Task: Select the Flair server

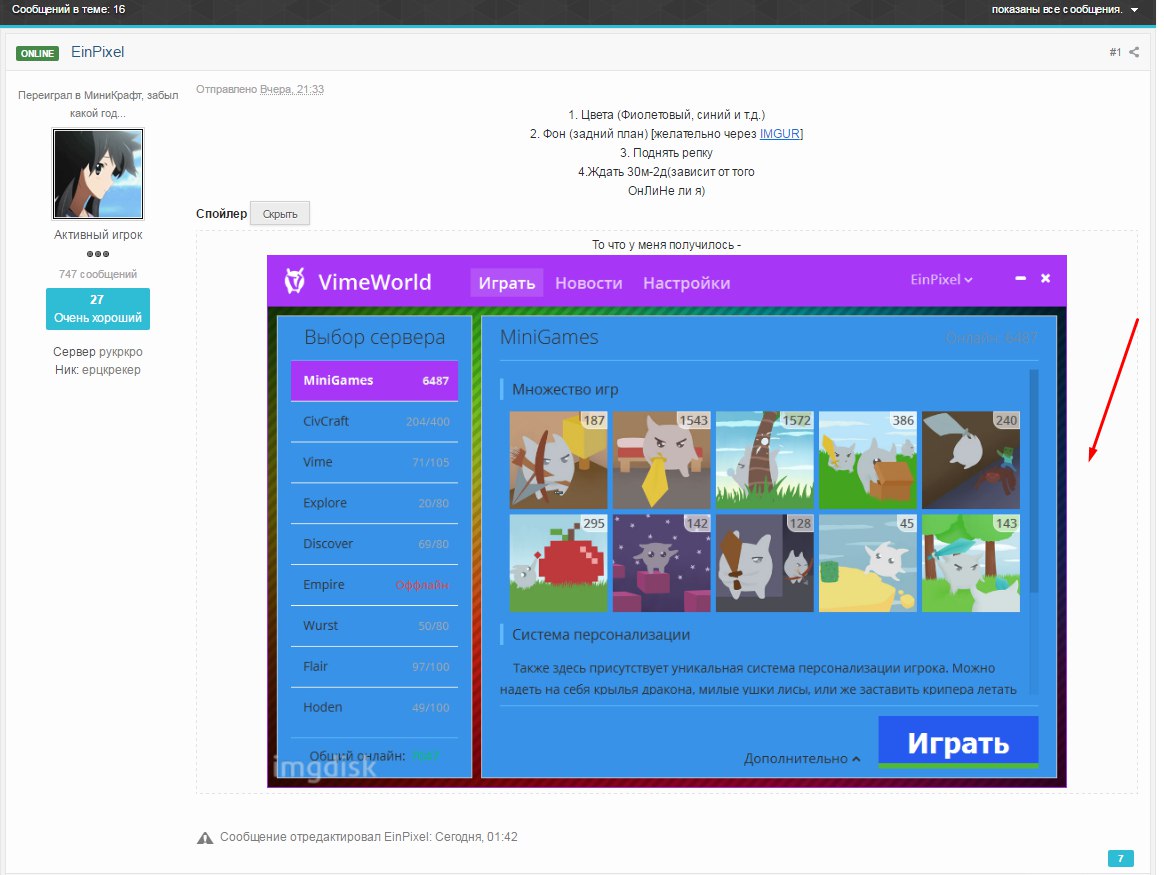Action: click(x=374, y=666)
